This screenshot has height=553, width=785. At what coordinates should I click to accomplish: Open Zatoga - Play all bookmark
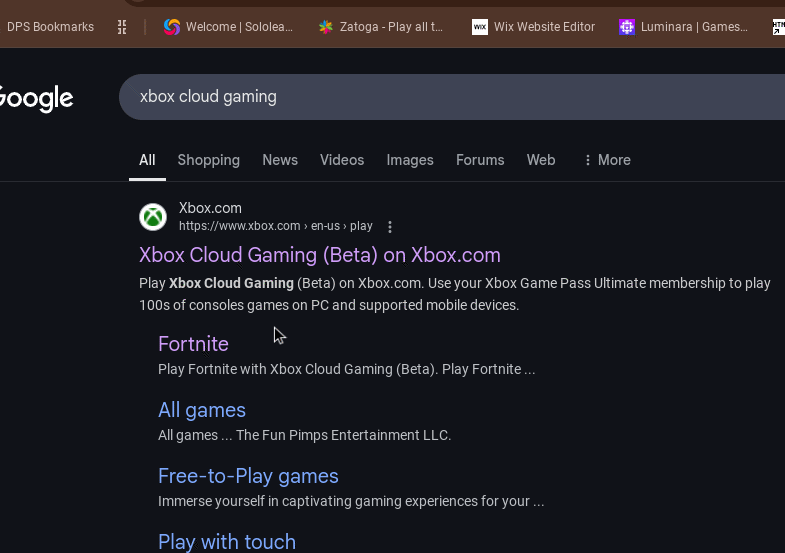tap(391, 27)
